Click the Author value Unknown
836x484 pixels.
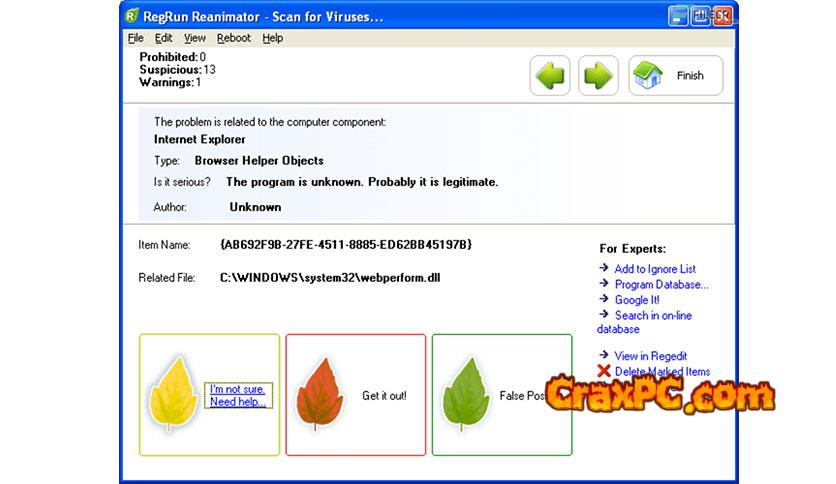pos(255,207)
